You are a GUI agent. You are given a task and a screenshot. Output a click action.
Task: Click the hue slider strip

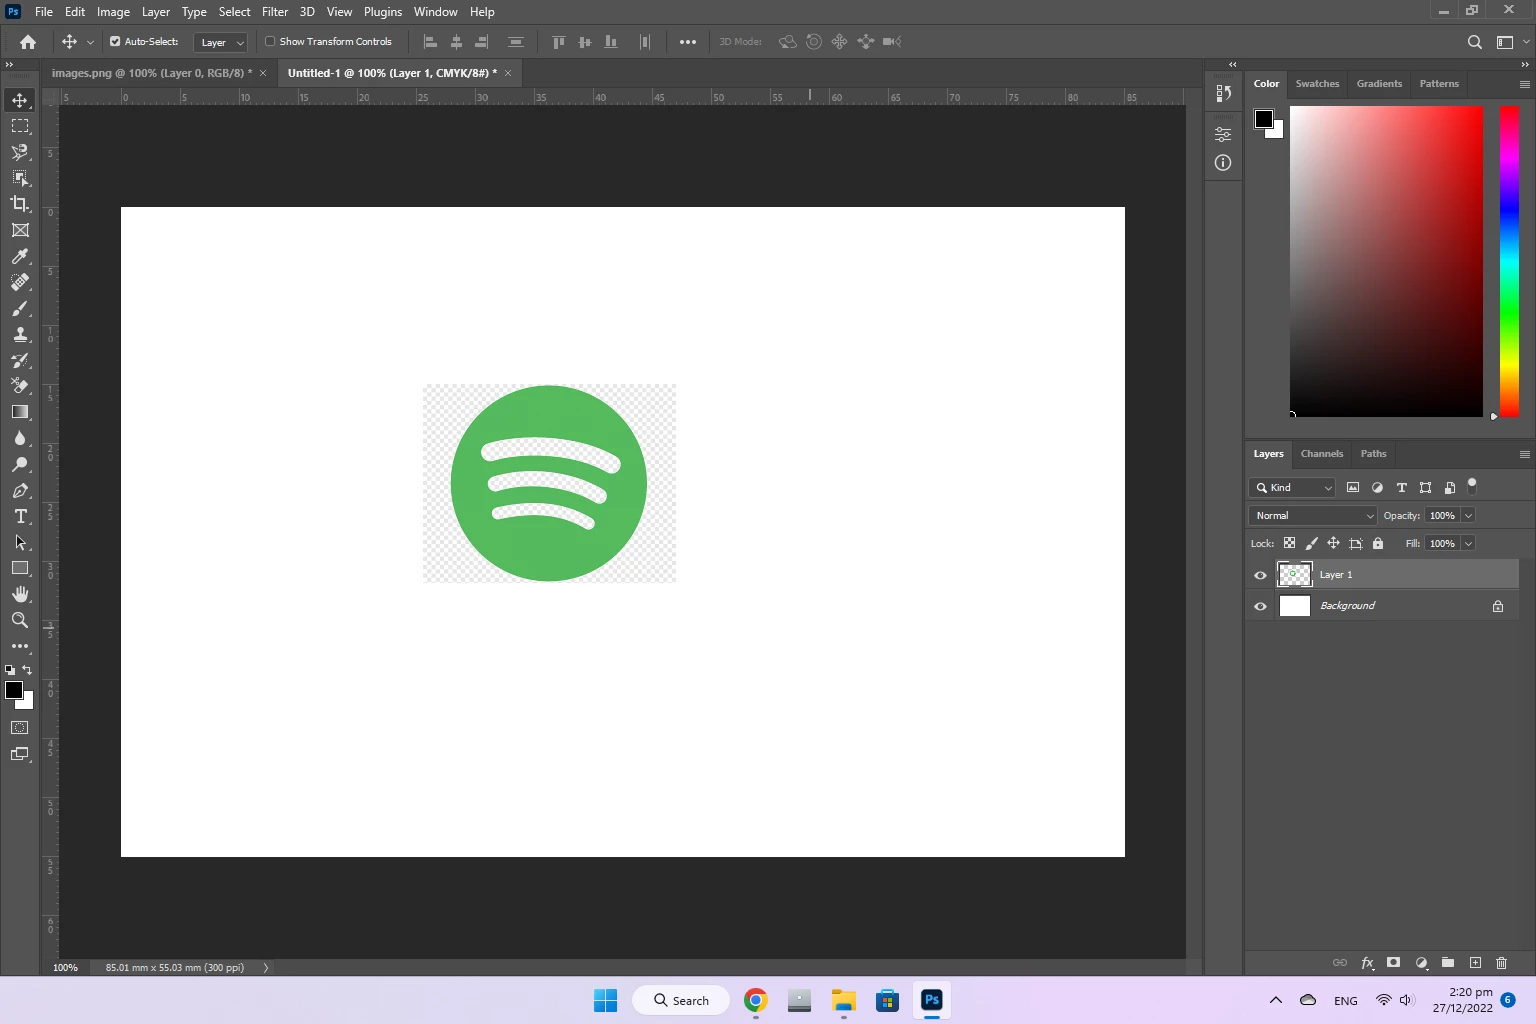(1509, 261)
